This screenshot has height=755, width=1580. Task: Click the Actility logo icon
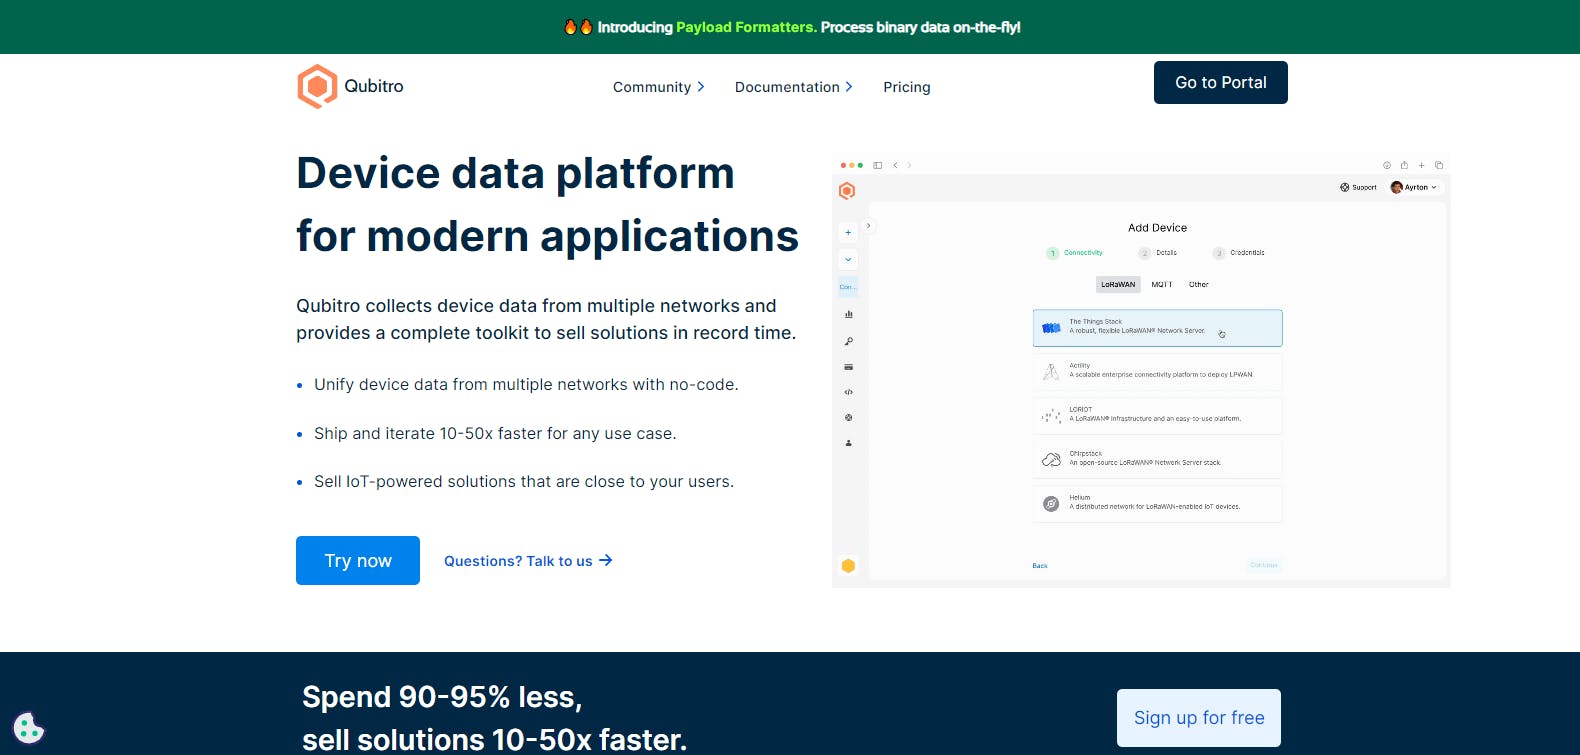1051,372
